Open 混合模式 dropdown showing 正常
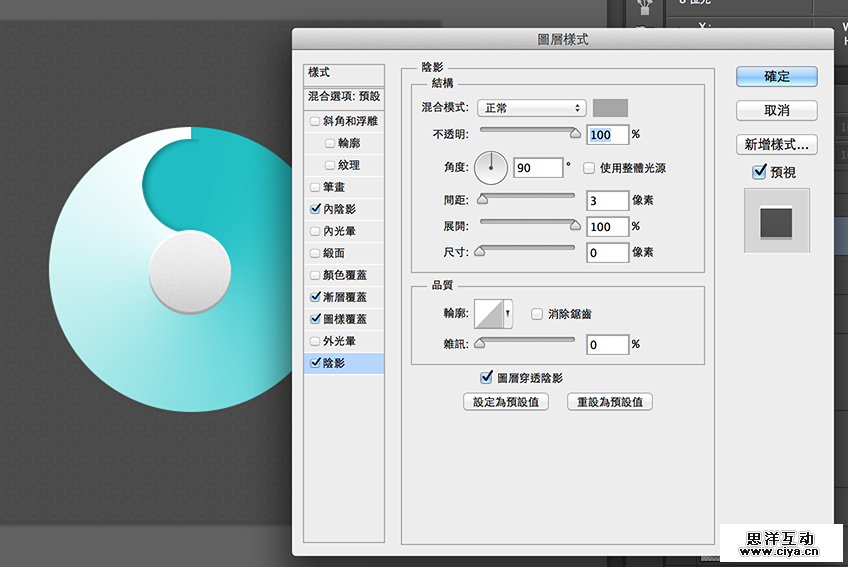This screenshot has height=567, width=848. [532, 108]
